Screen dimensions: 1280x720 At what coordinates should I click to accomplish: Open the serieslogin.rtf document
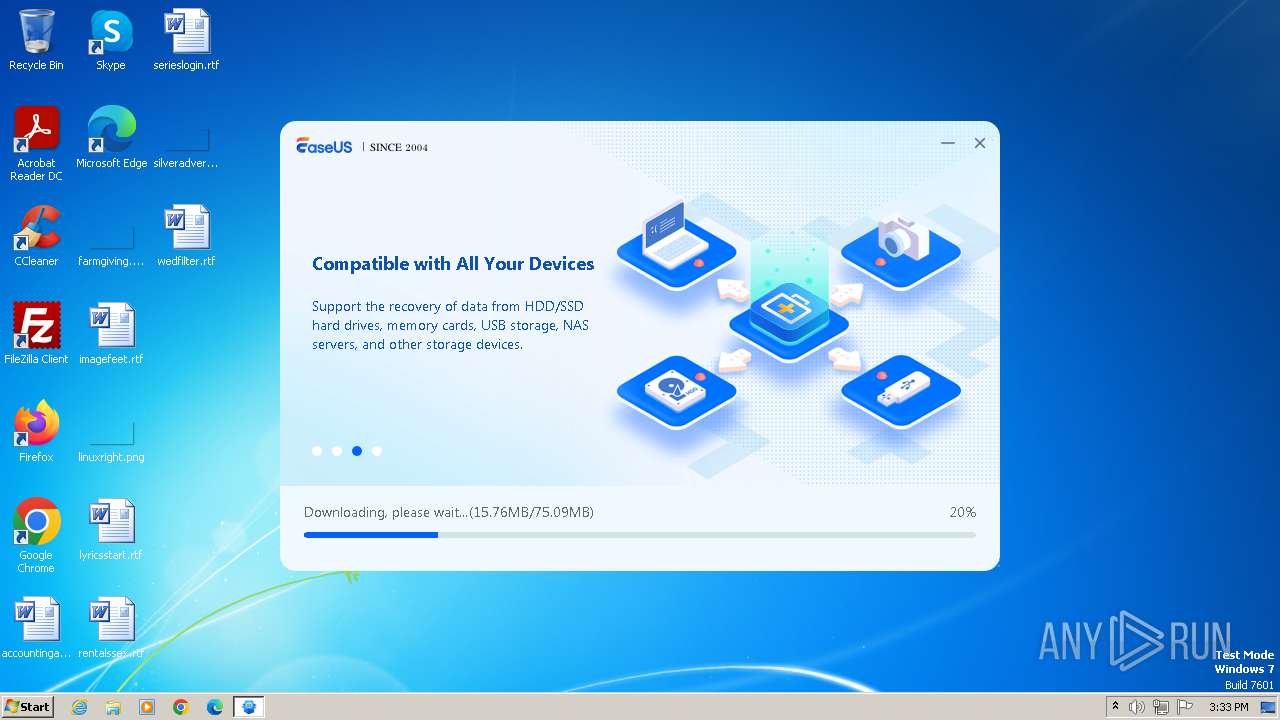pyautogui.click(x=186, y=40)
